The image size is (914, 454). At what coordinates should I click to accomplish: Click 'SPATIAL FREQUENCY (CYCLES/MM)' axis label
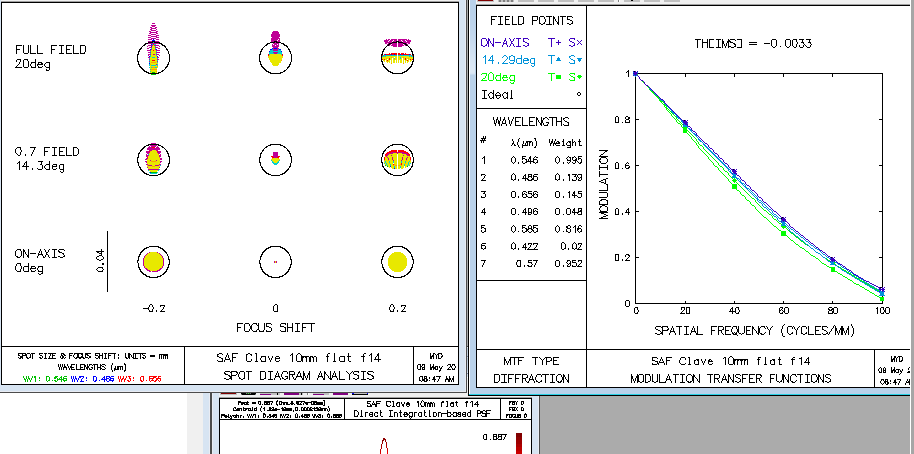[x=754, y=331]
